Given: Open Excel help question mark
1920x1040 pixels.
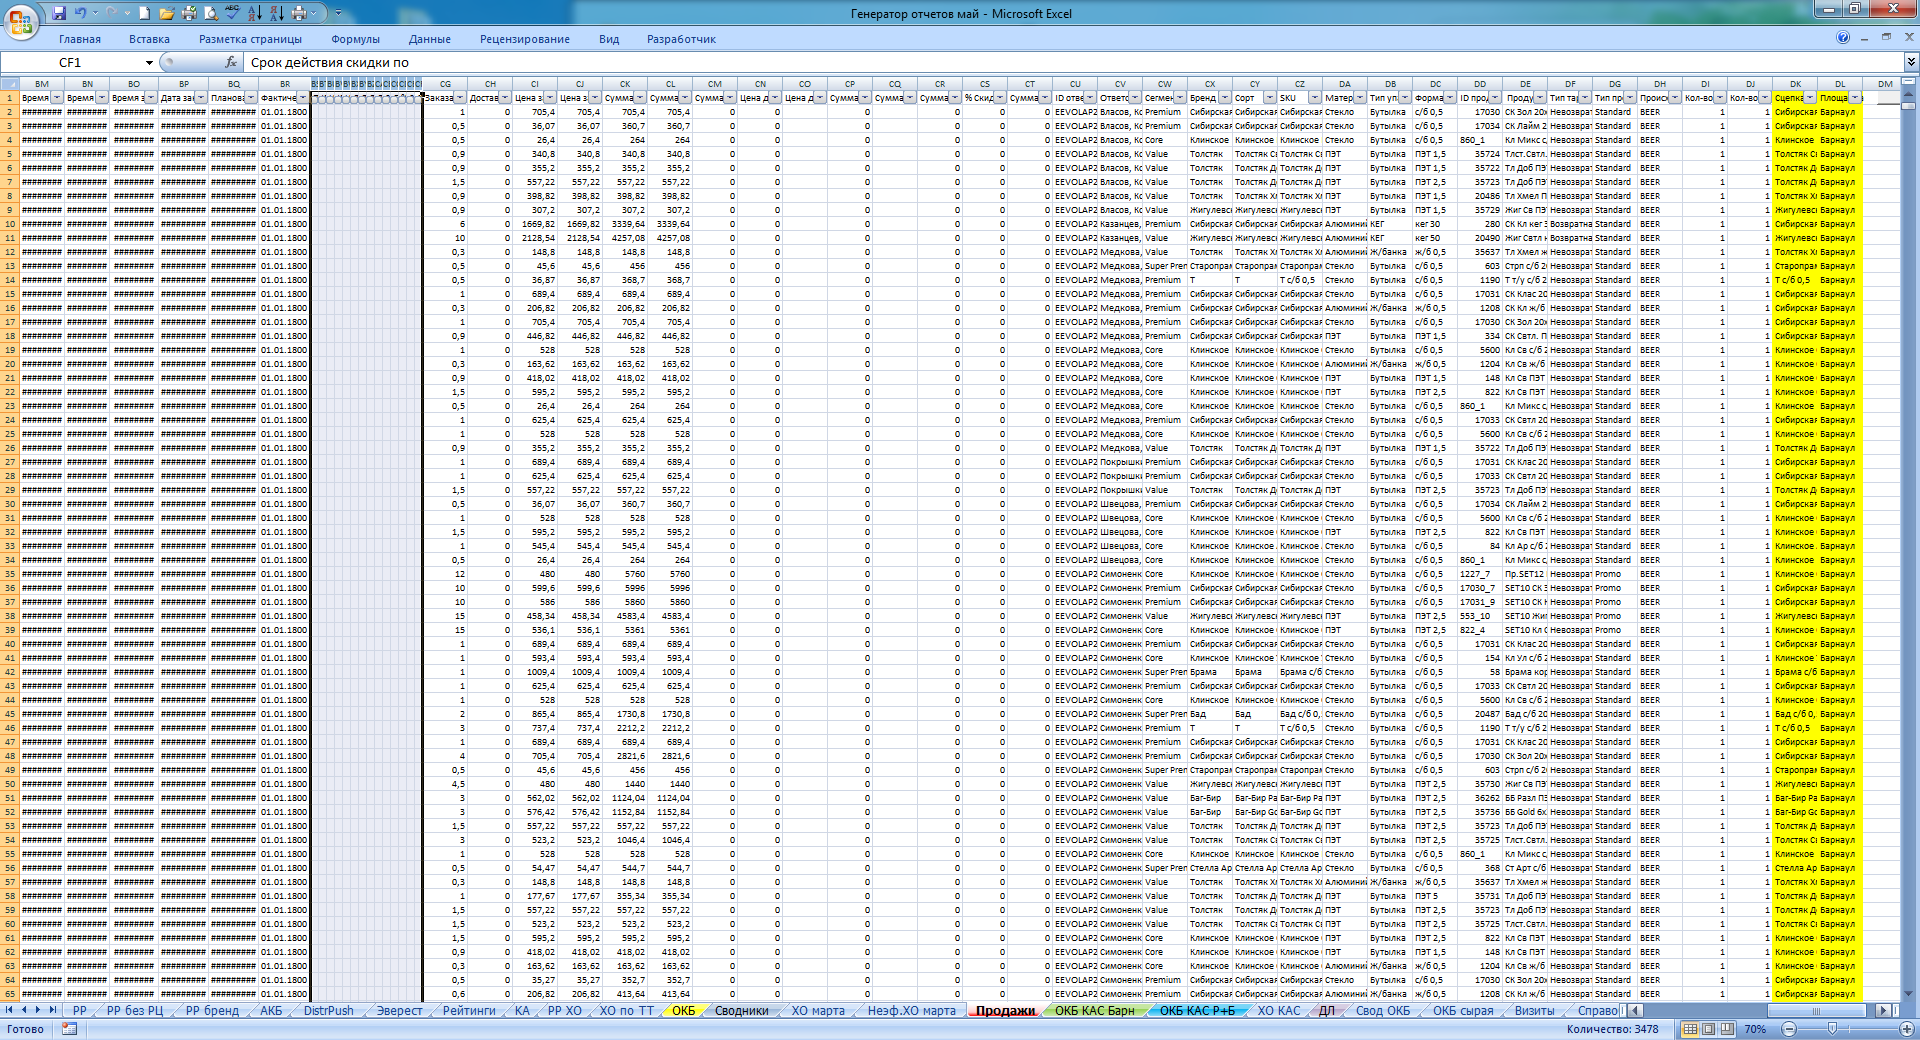Looking at the screenshot, I should [1843, 38].
